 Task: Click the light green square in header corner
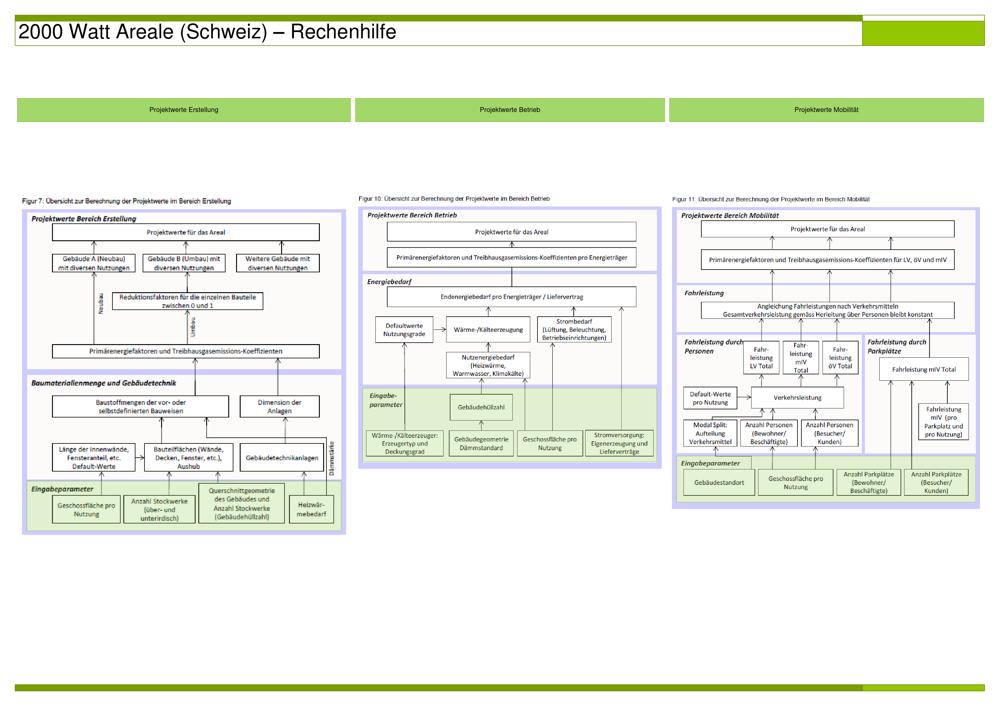(922, 32)
